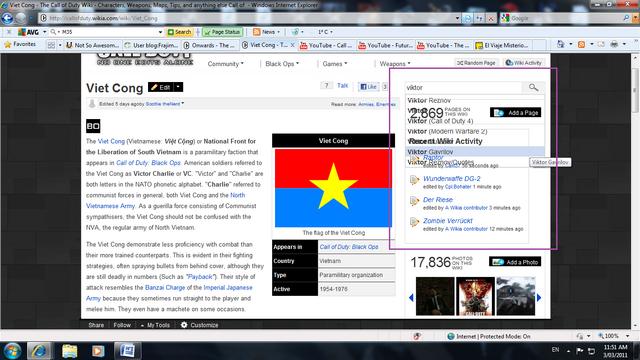
Task: Click the Edit page button
Action: click(161, 87)
